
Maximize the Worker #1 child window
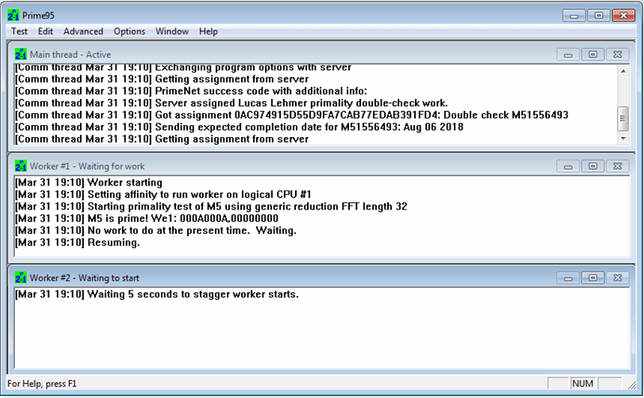593,166
